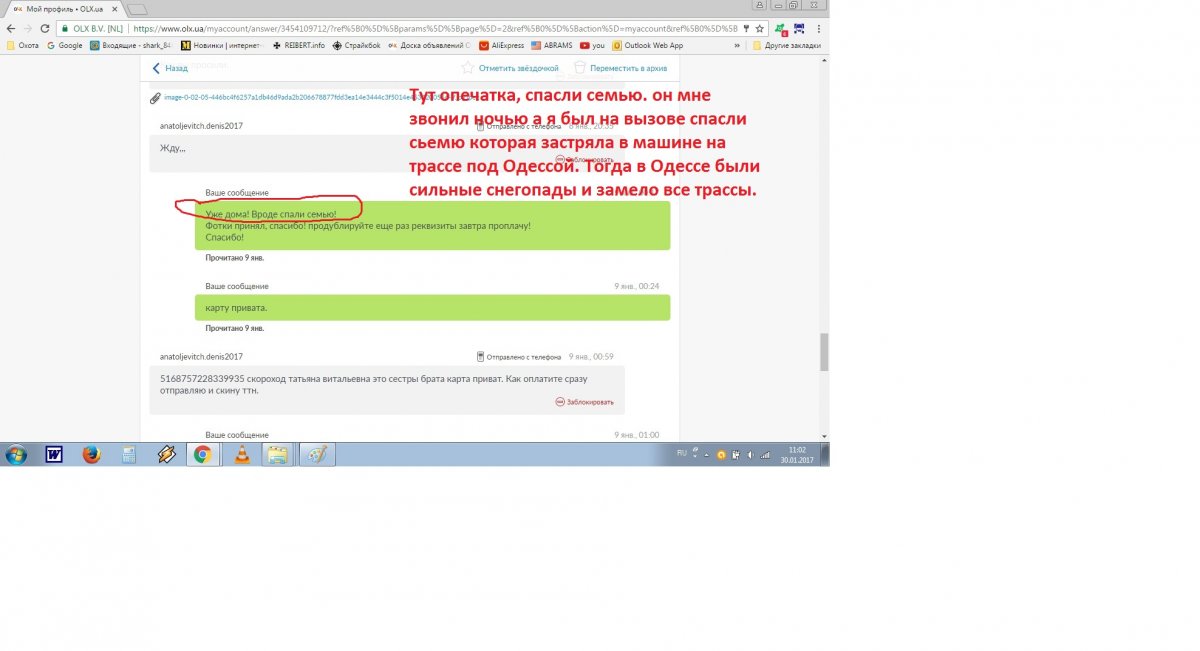Open Доска объявлений OLX bookmark
This screenshot has width=1200, height=651.
(x=430, y=45)
